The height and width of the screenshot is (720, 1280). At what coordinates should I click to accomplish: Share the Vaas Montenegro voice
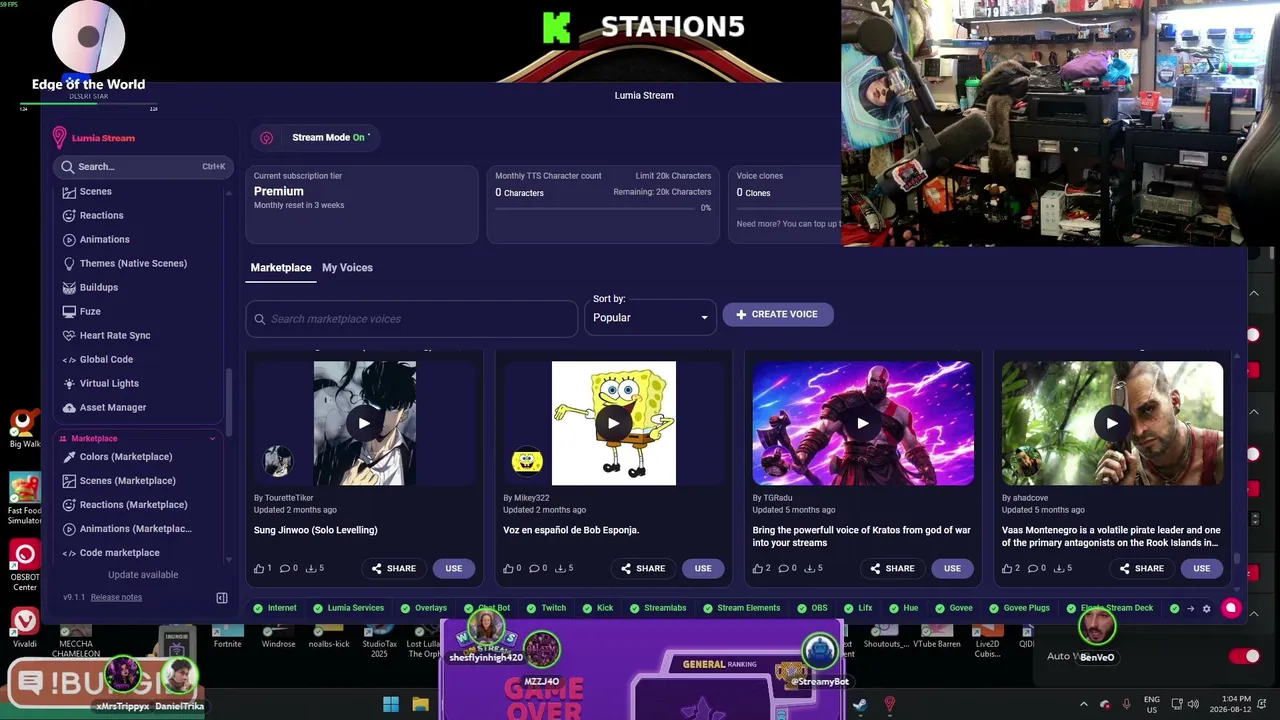(x=1140, y=568)
